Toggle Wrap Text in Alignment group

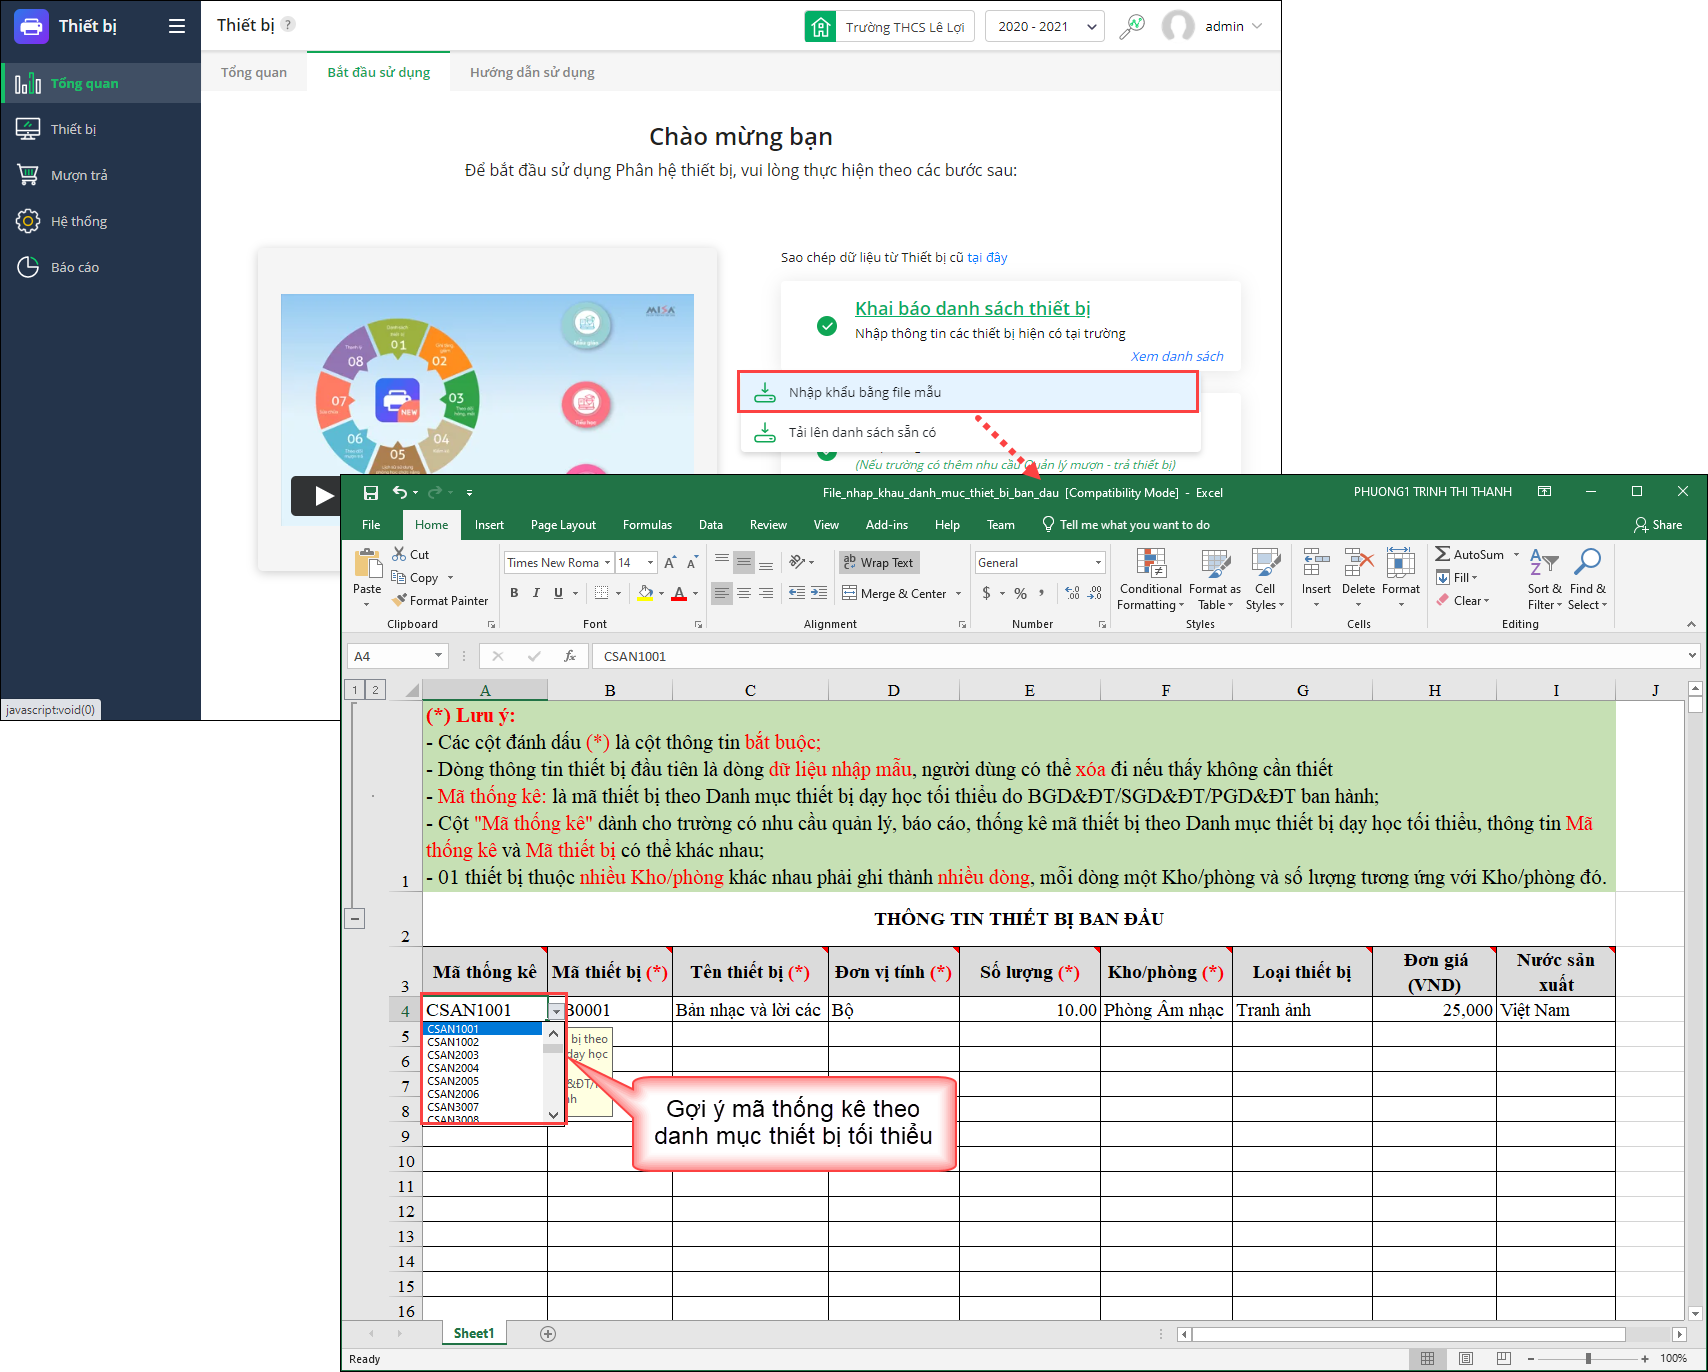point(878,563)
